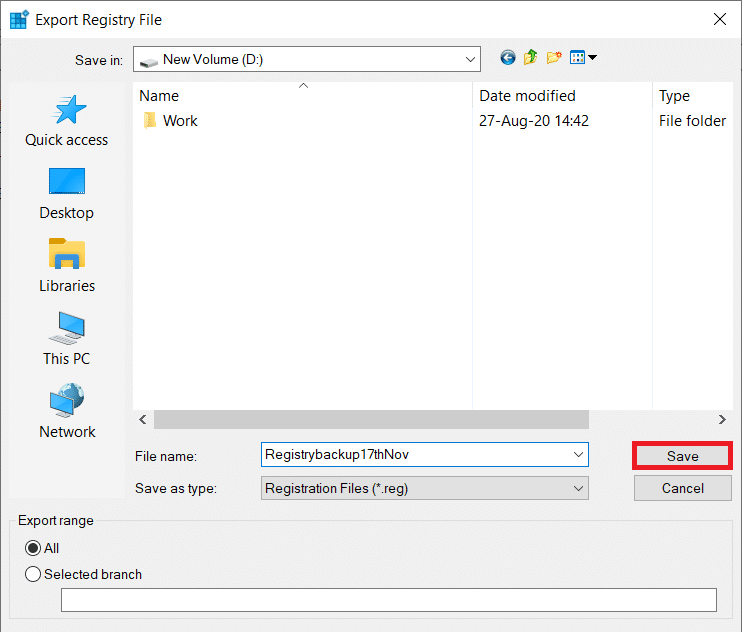Sort files by Name column header
742x632 pixels.
coord(300,96)
